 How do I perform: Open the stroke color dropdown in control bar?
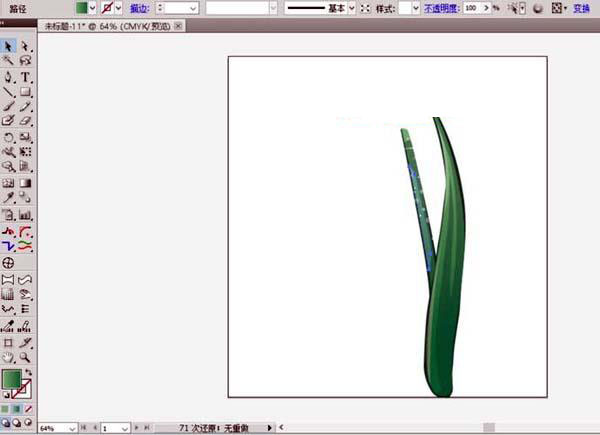(x=118, y=8)
